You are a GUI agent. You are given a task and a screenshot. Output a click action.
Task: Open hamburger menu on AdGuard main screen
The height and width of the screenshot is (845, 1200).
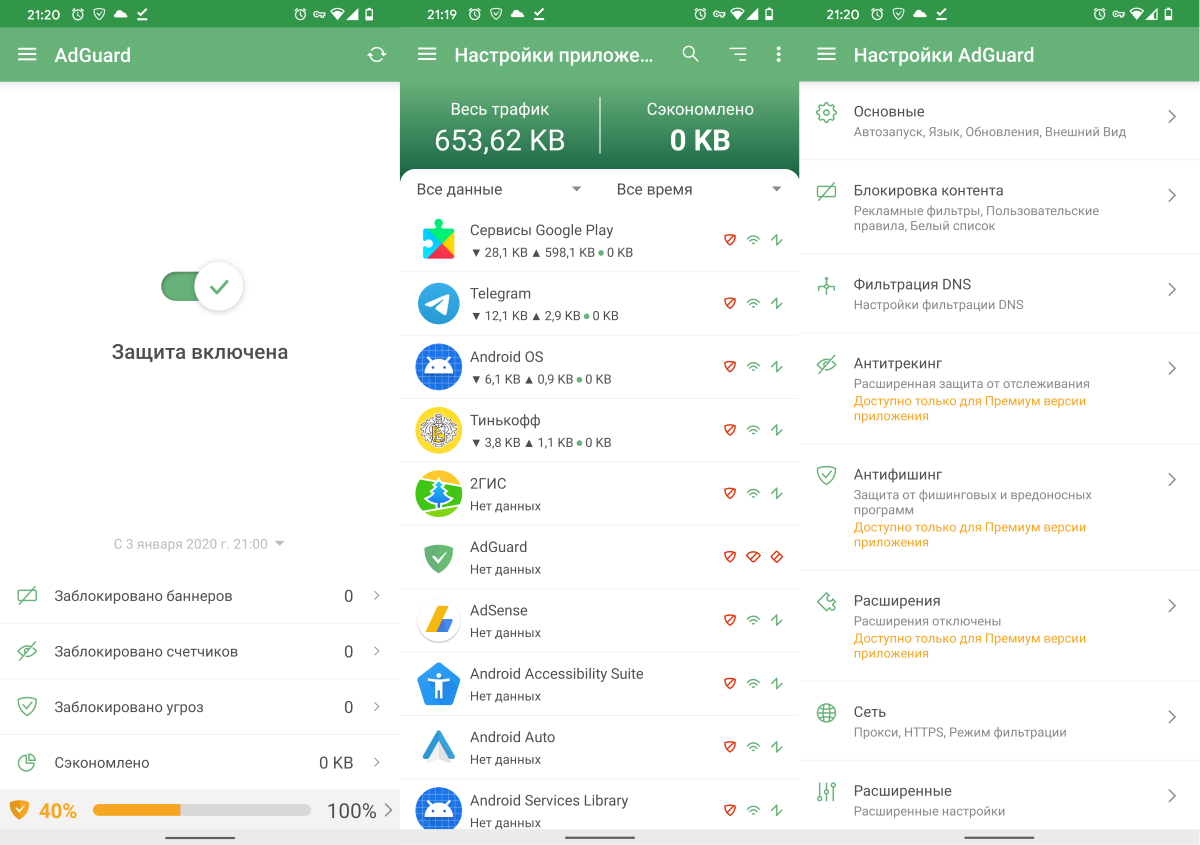[x=27, y=55]
